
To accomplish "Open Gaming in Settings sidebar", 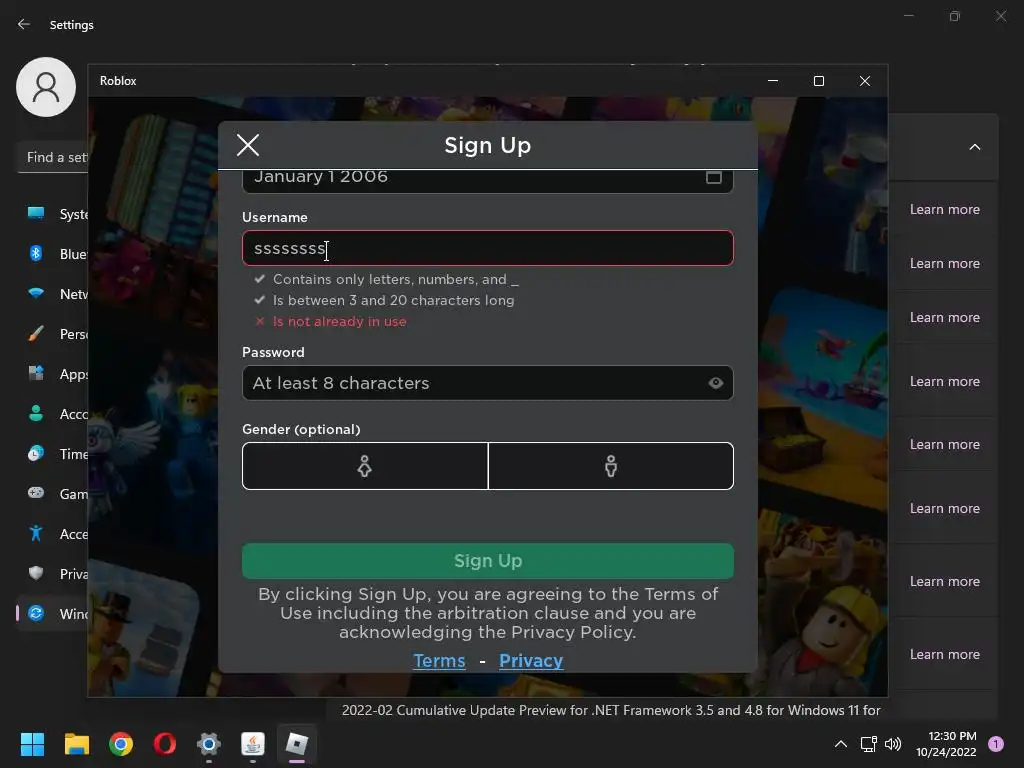I will pyautogui.click(x=57, y=494).
